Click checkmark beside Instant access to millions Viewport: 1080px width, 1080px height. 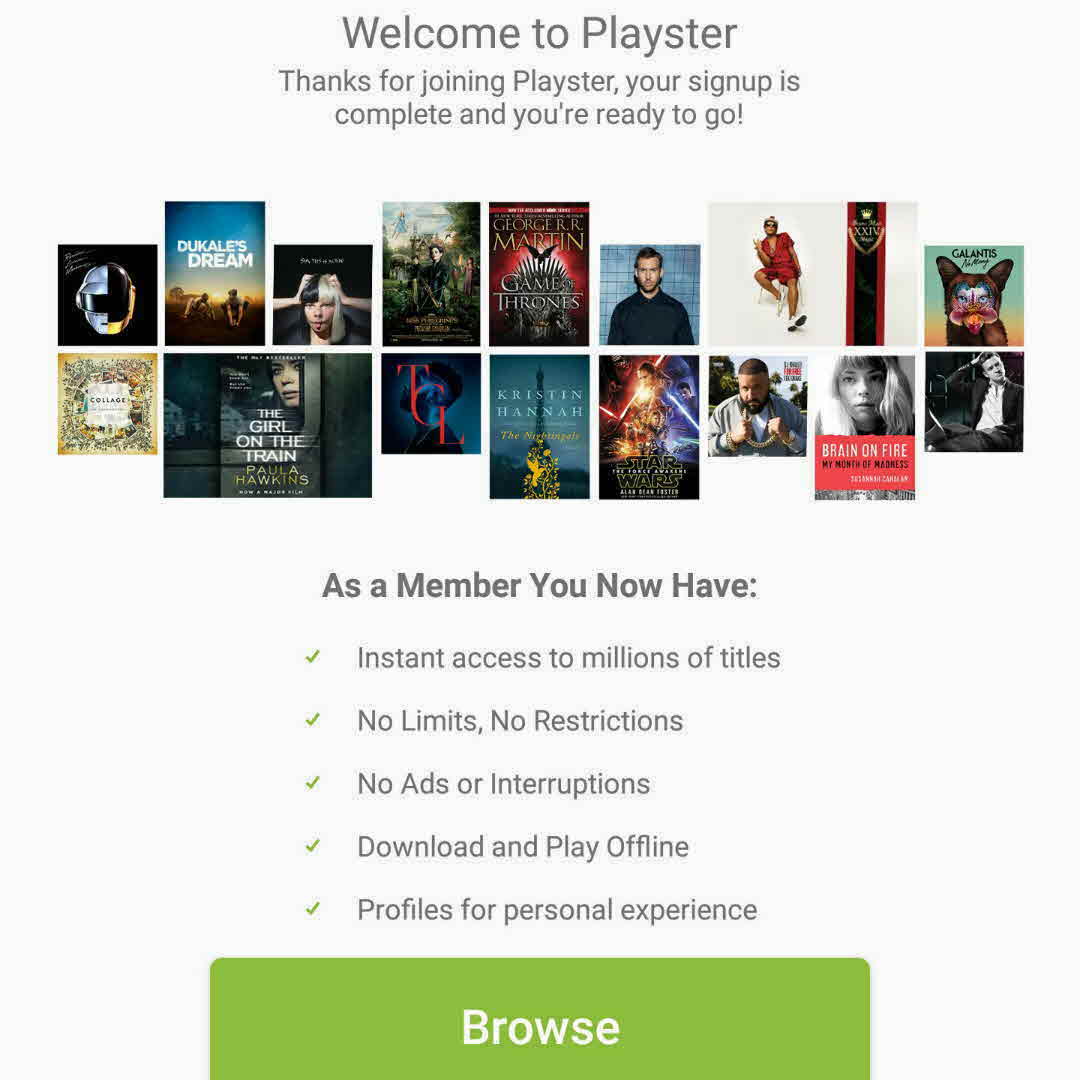click(313, 657)
